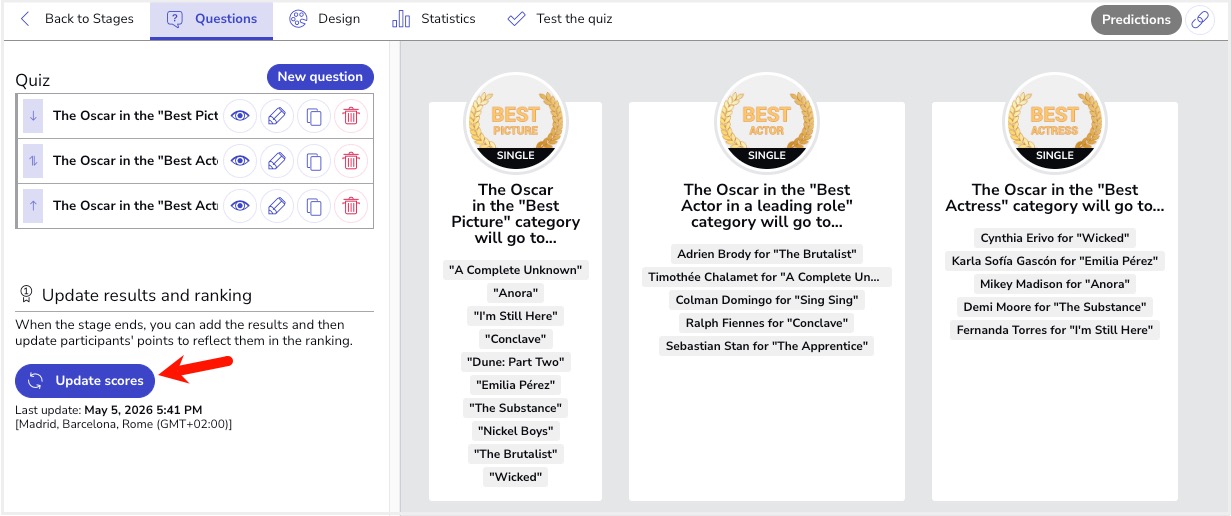Go back to Stages
This screenshot has height=516, width=1231.
(76, 19)
